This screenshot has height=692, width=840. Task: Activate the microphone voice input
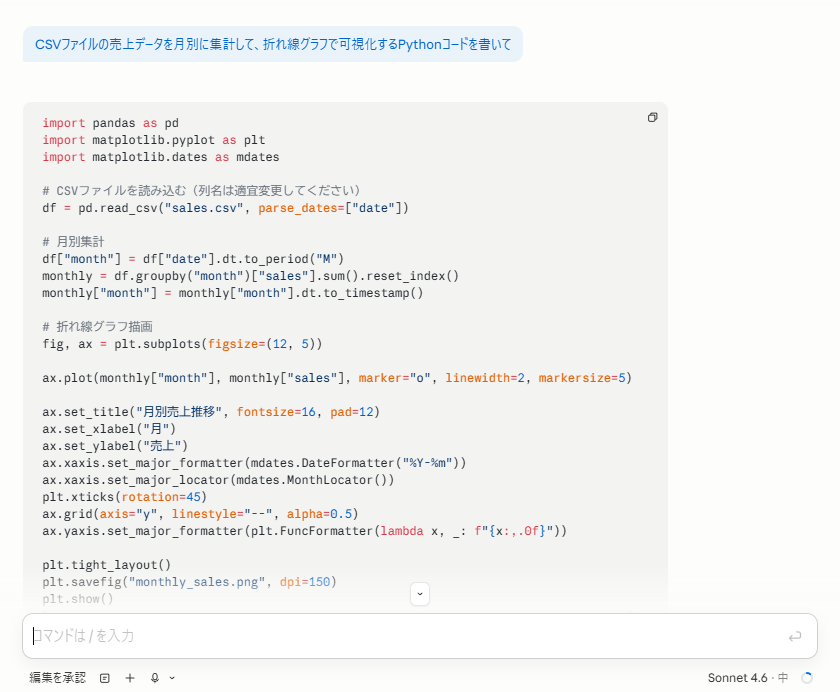(154, 678)
